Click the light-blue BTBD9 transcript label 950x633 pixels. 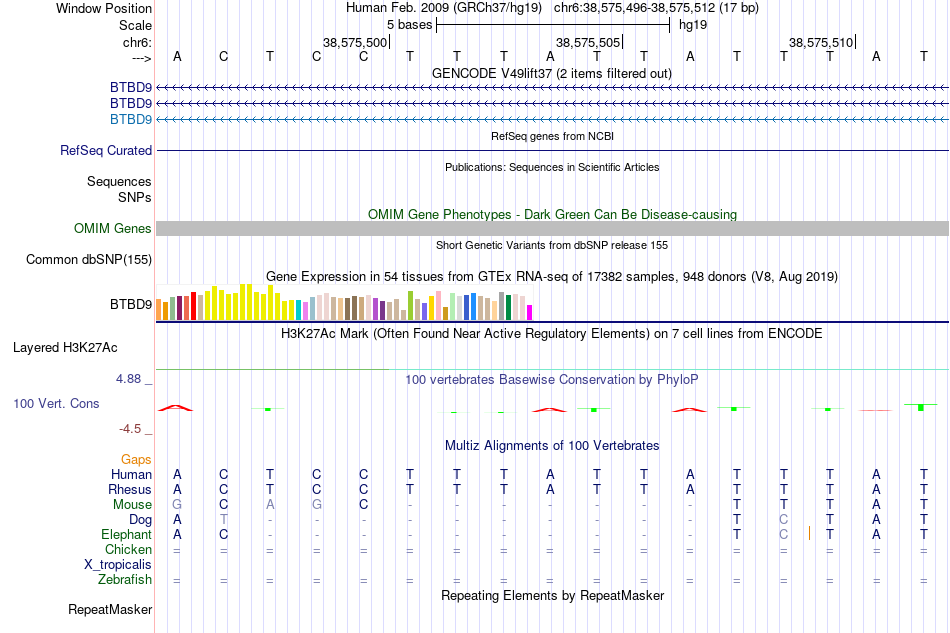[x=131, y=119]
